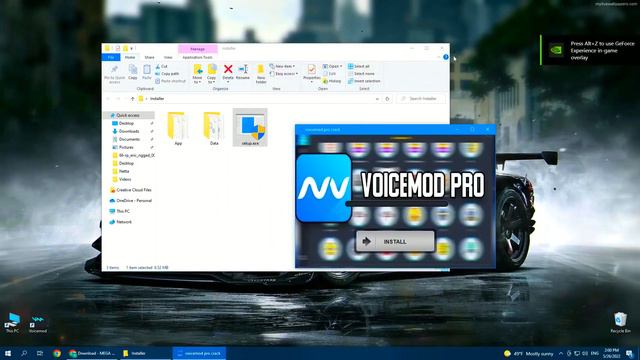The height and width of the screenshot is (360, 640).
Task: Select Videos in navigation pane
Action: pyautogui.click(x=124, y=179)
